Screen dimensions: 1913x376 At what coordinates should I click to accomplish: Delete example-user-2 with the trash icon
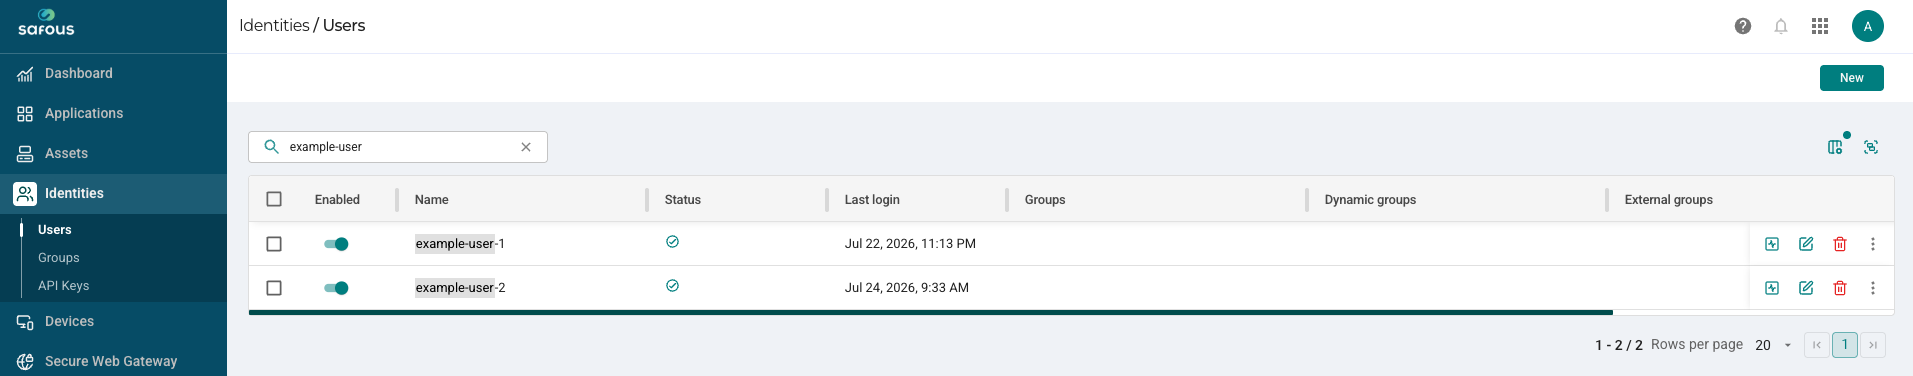pos(1840,288)
